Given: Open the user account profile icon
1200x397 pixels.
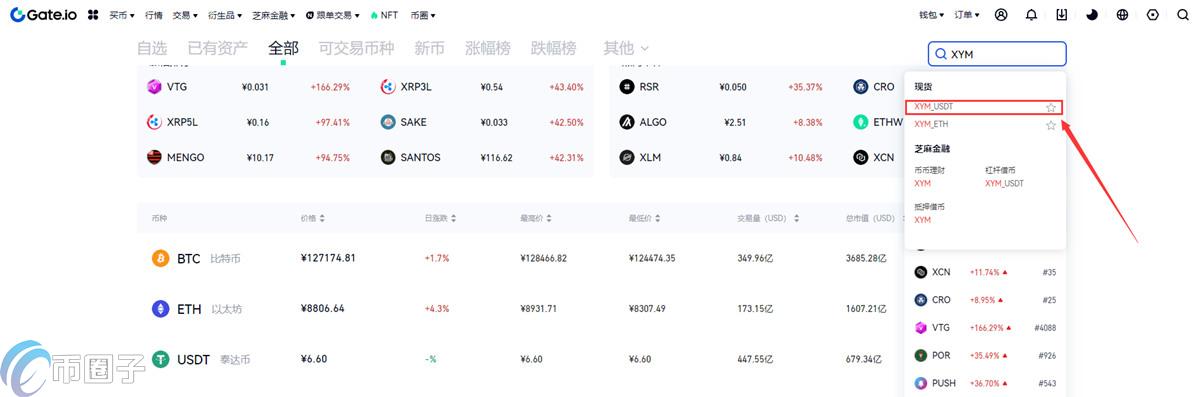Looking at the screenshot, I should point(1002,15).
